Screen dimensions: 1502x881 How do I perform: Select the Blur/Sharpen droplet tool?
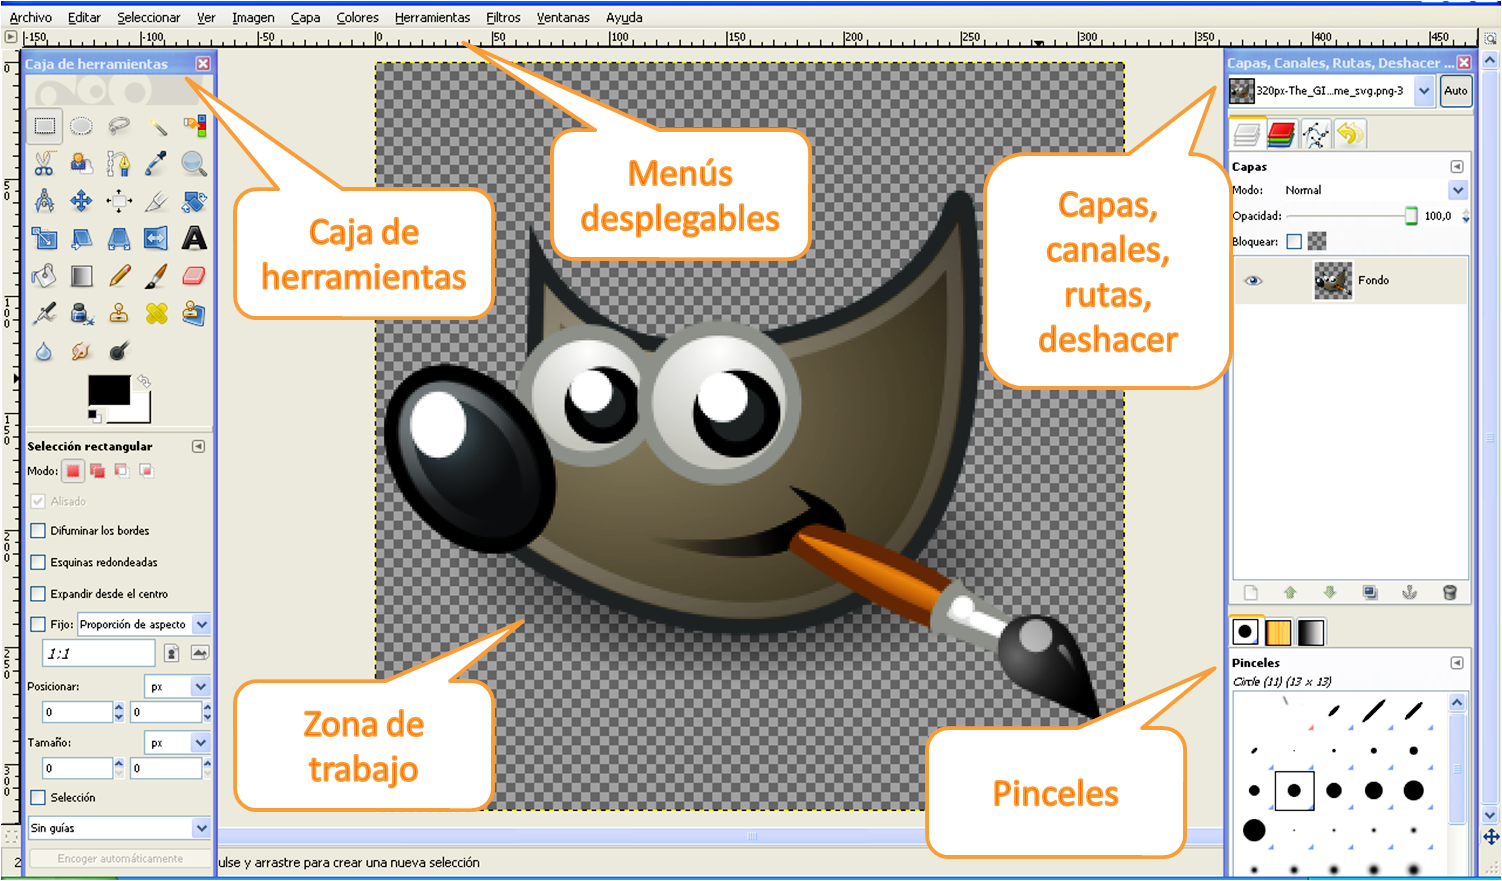pyautogui.click(x=44, y=351)
